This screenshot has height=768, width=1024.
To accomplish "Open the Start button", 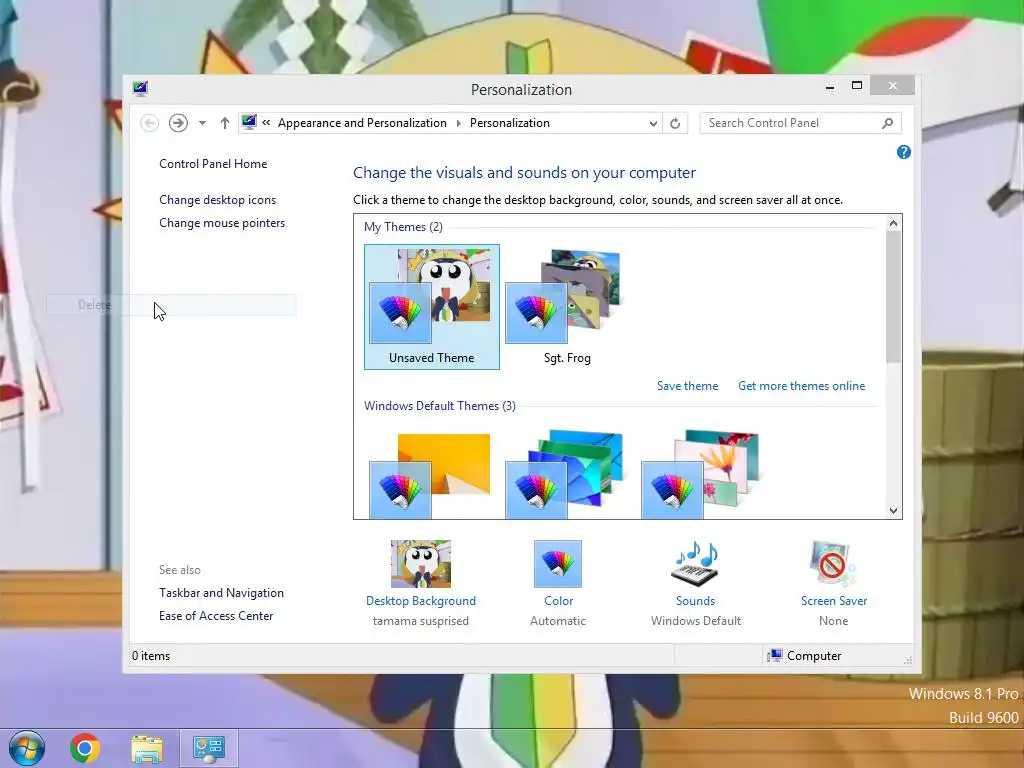I will tap(27, 748).
